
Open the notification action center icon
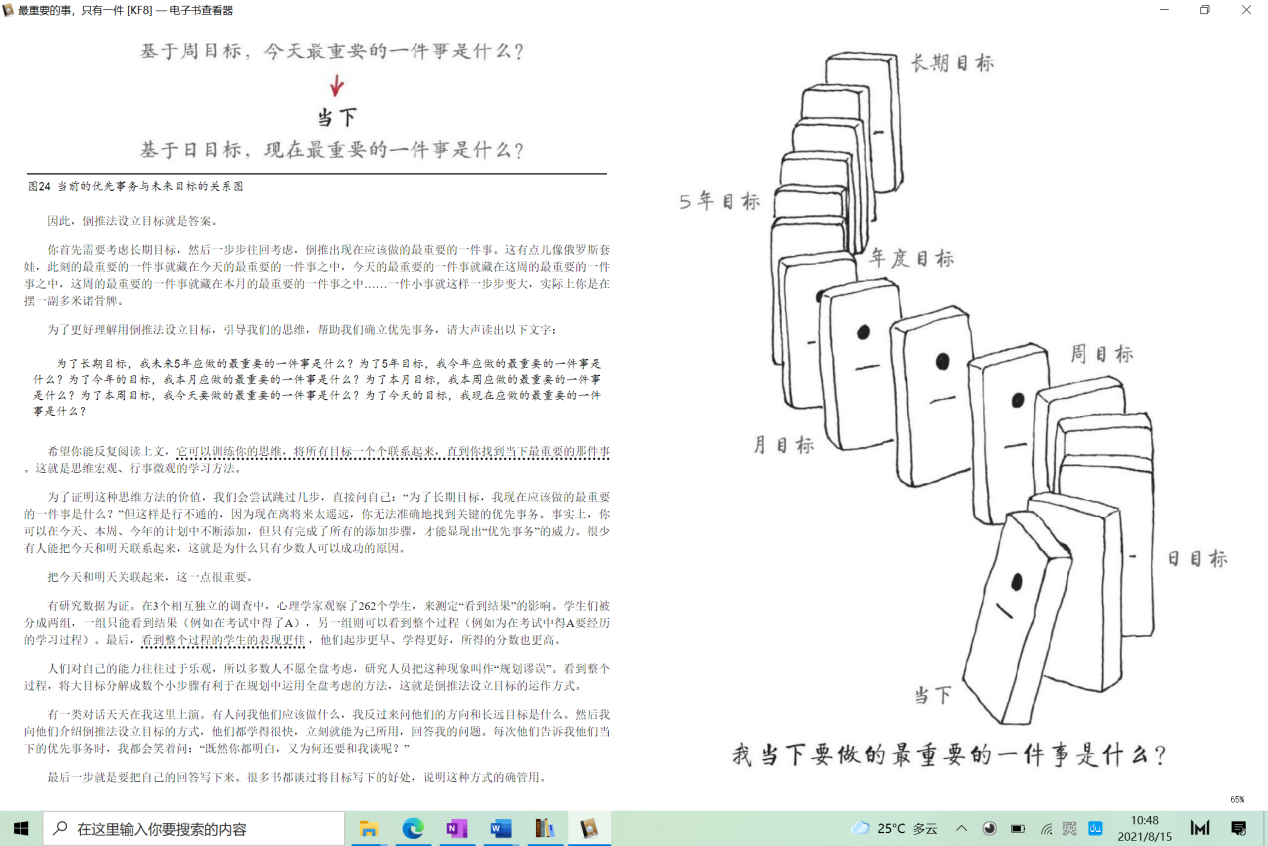click(x=1239, y=828)
